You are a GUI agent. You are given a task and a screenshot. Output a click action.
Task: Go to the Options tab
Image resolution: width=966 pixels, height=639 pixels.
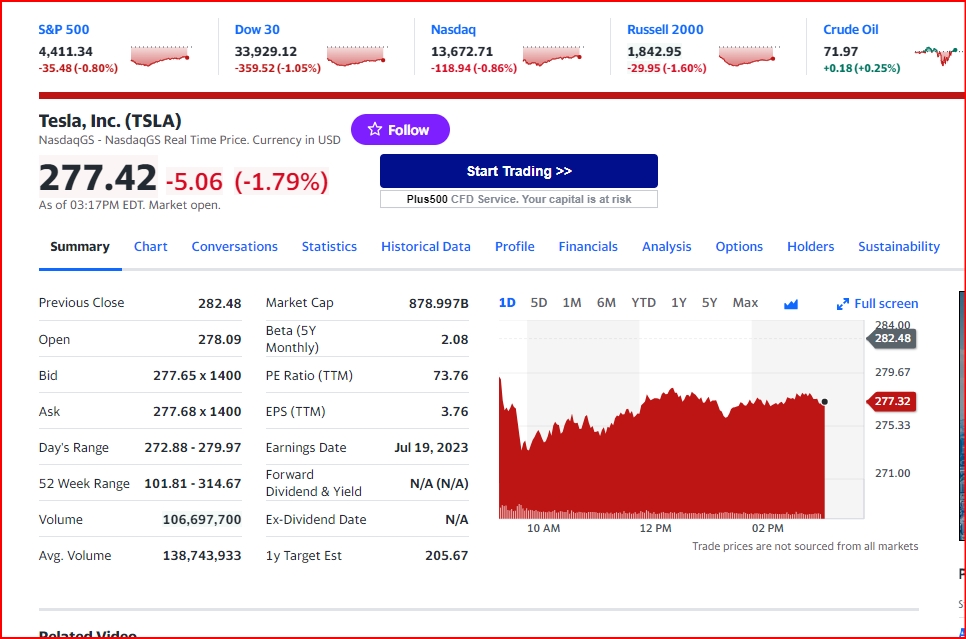pyautogui.click(x=739, y=247)
